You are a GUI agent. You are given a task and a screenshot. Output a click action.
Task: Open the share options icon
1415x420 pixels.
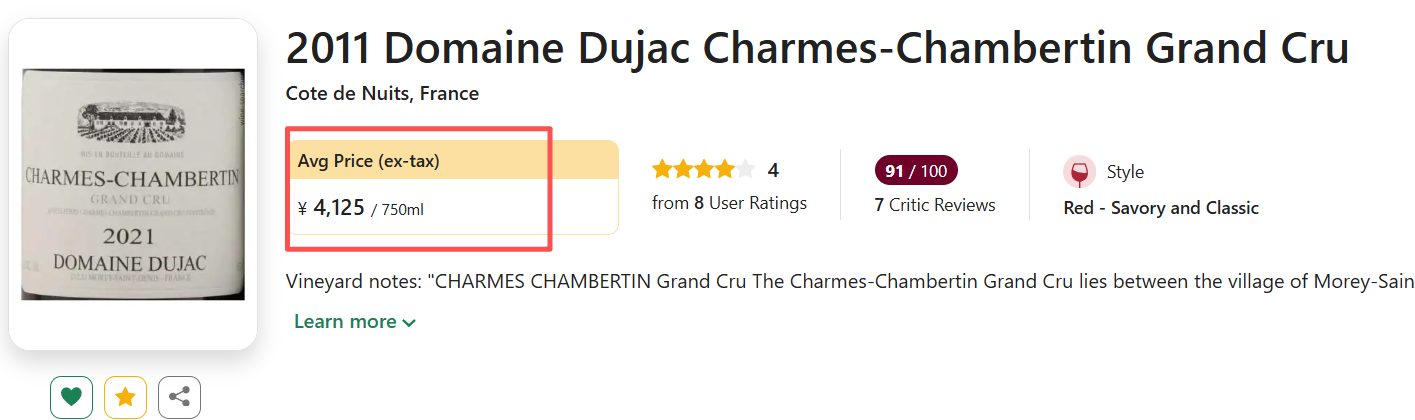point(179,397)
